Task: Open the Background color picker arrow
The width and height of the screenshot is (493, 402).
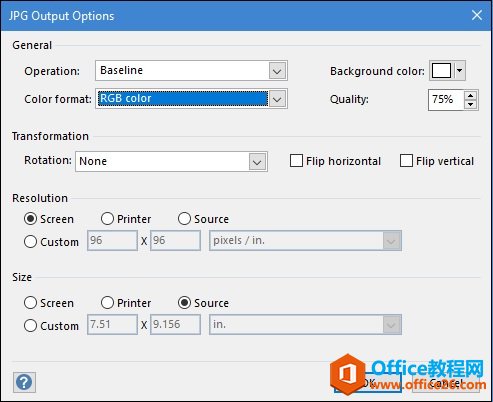Action: tap(460, 70)
